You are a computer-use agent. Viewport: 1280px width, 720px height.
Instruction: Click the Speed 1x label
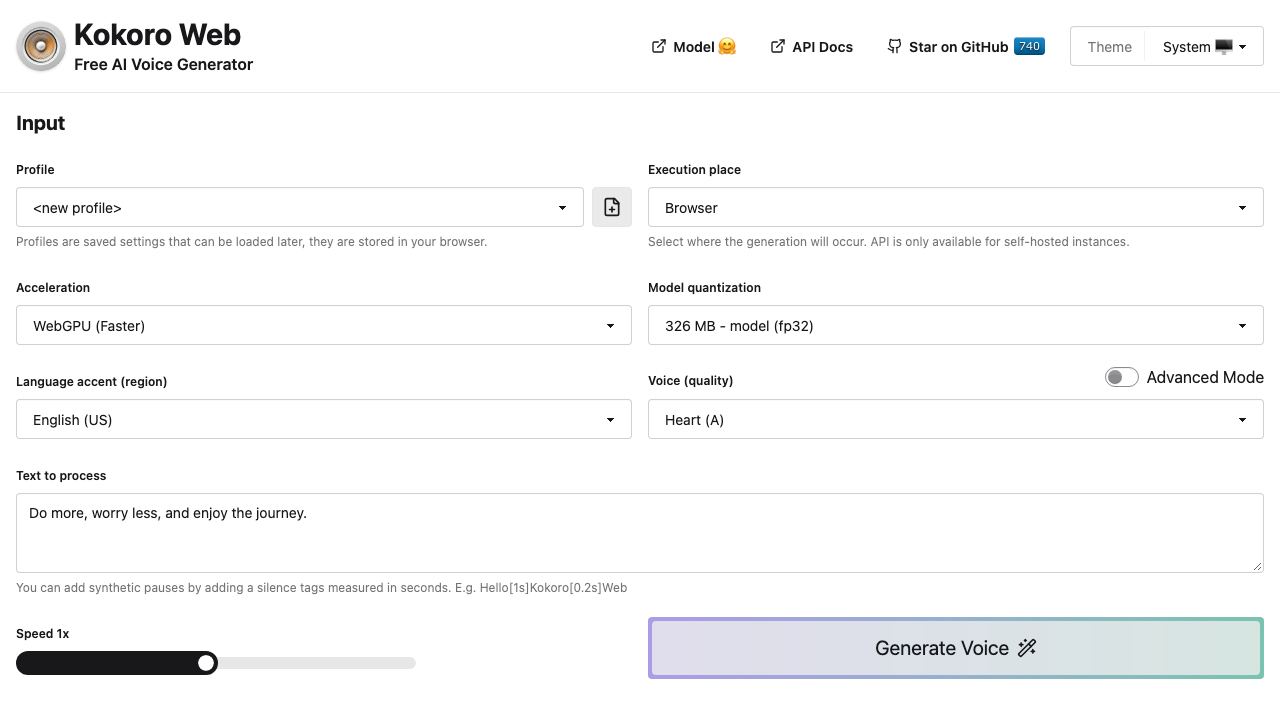pyautogui.click(x=43, y=634)
